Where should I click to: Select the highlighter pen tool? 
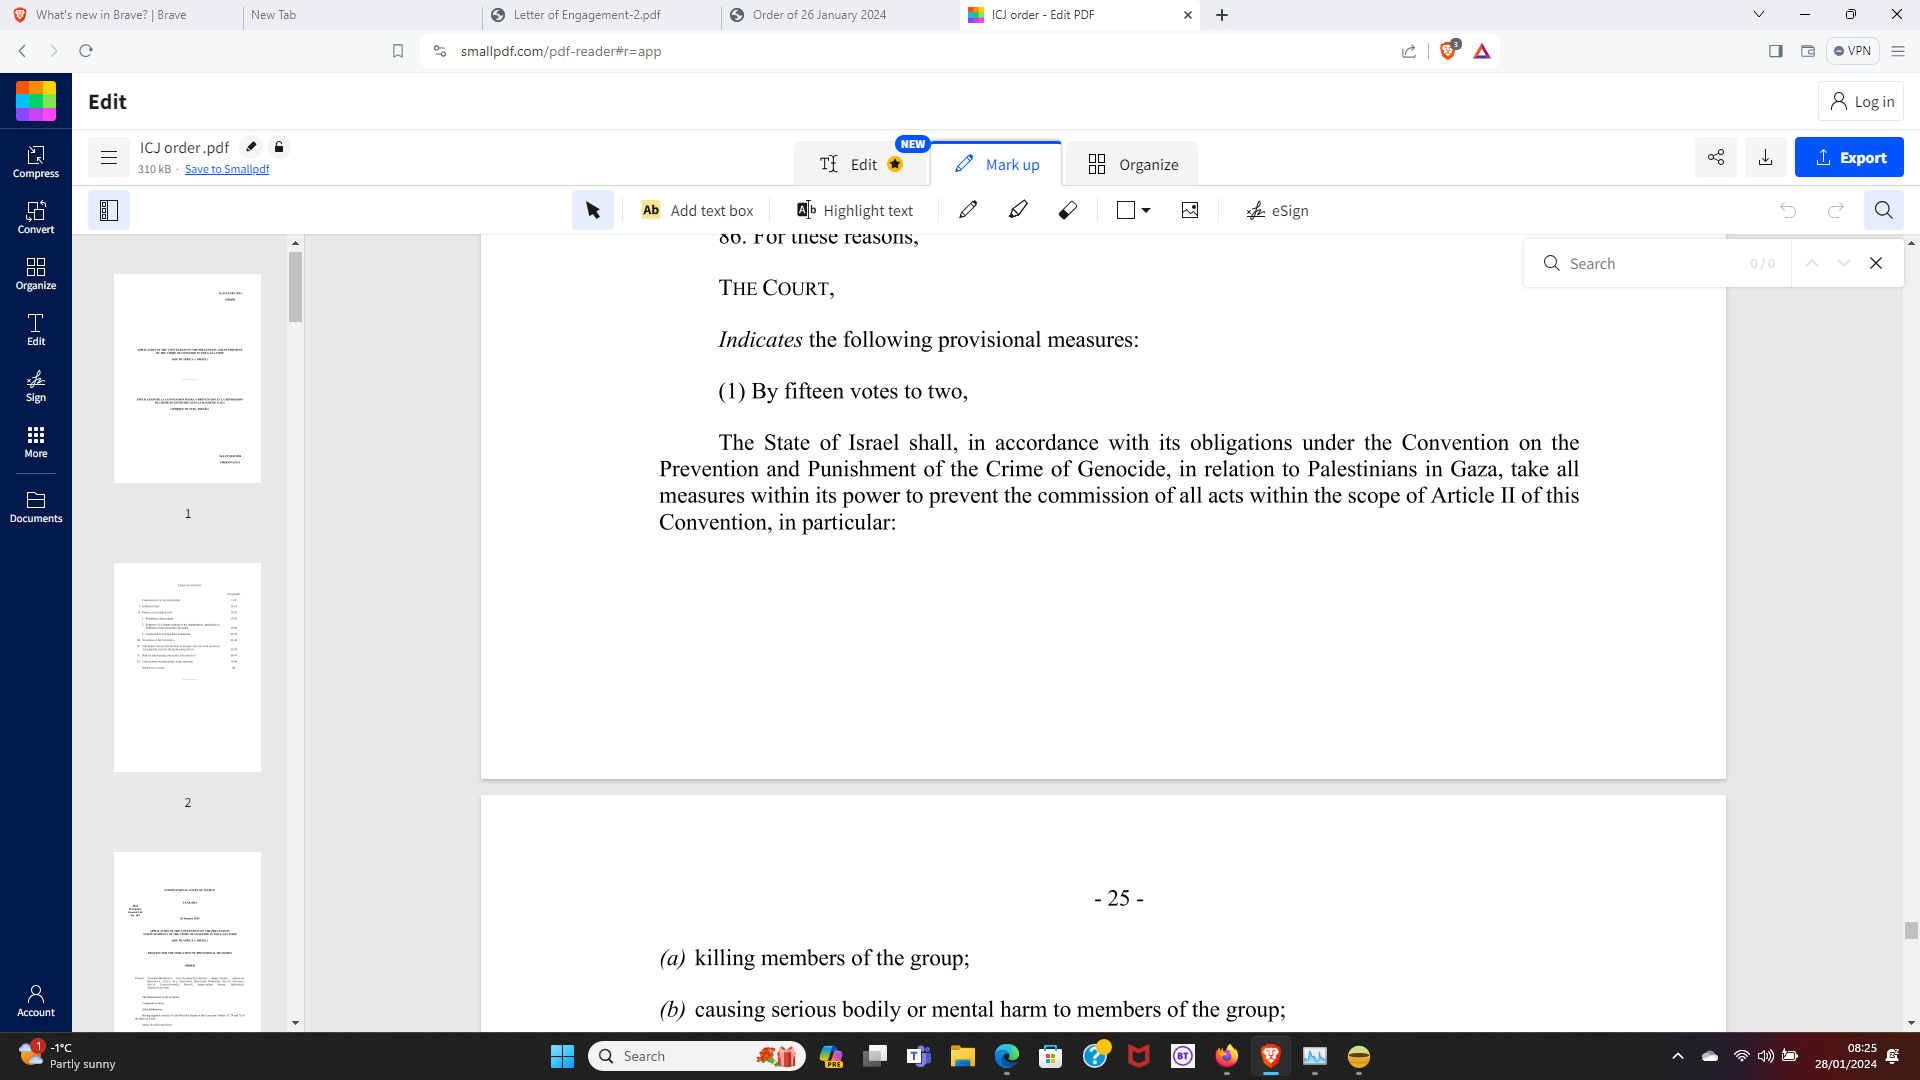[x=1018, y=210]
